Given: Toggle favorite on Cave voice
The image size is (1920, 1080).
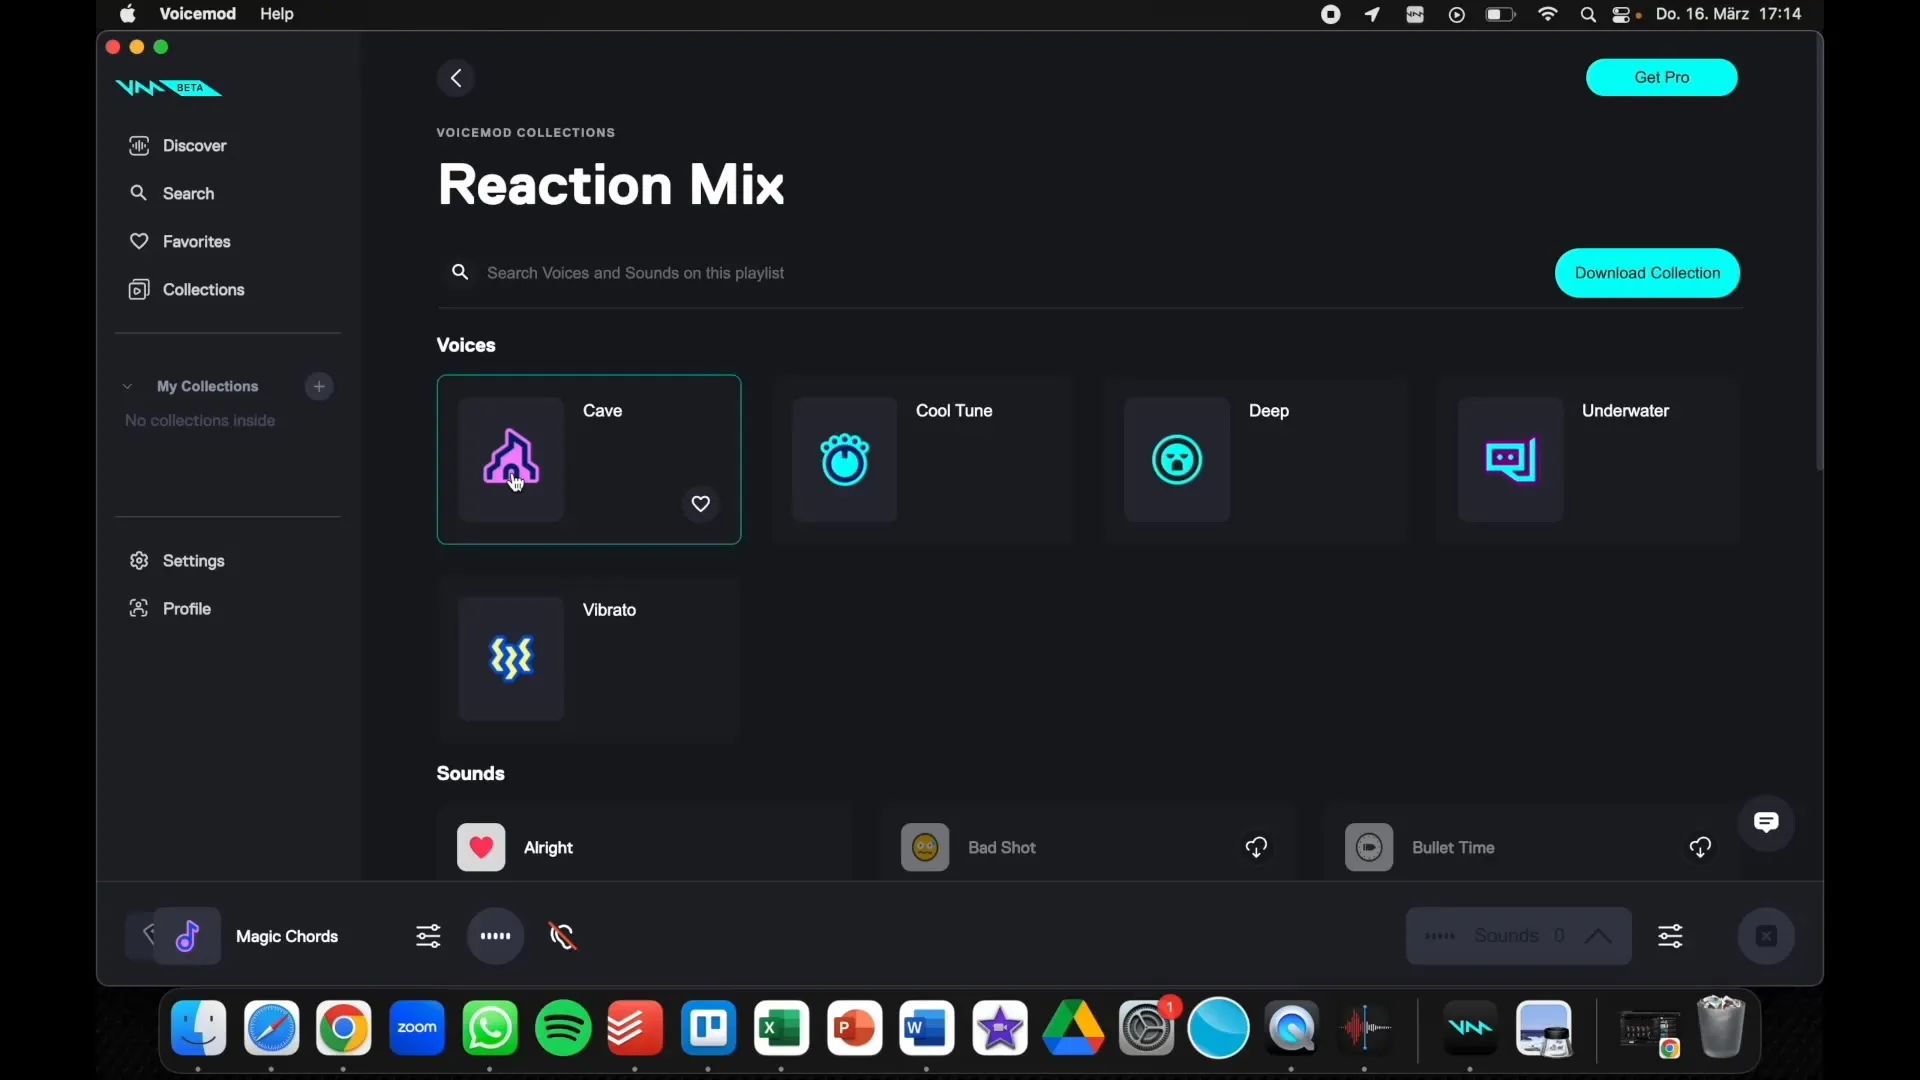Looking at the screenshot, I should click(700, 502).
